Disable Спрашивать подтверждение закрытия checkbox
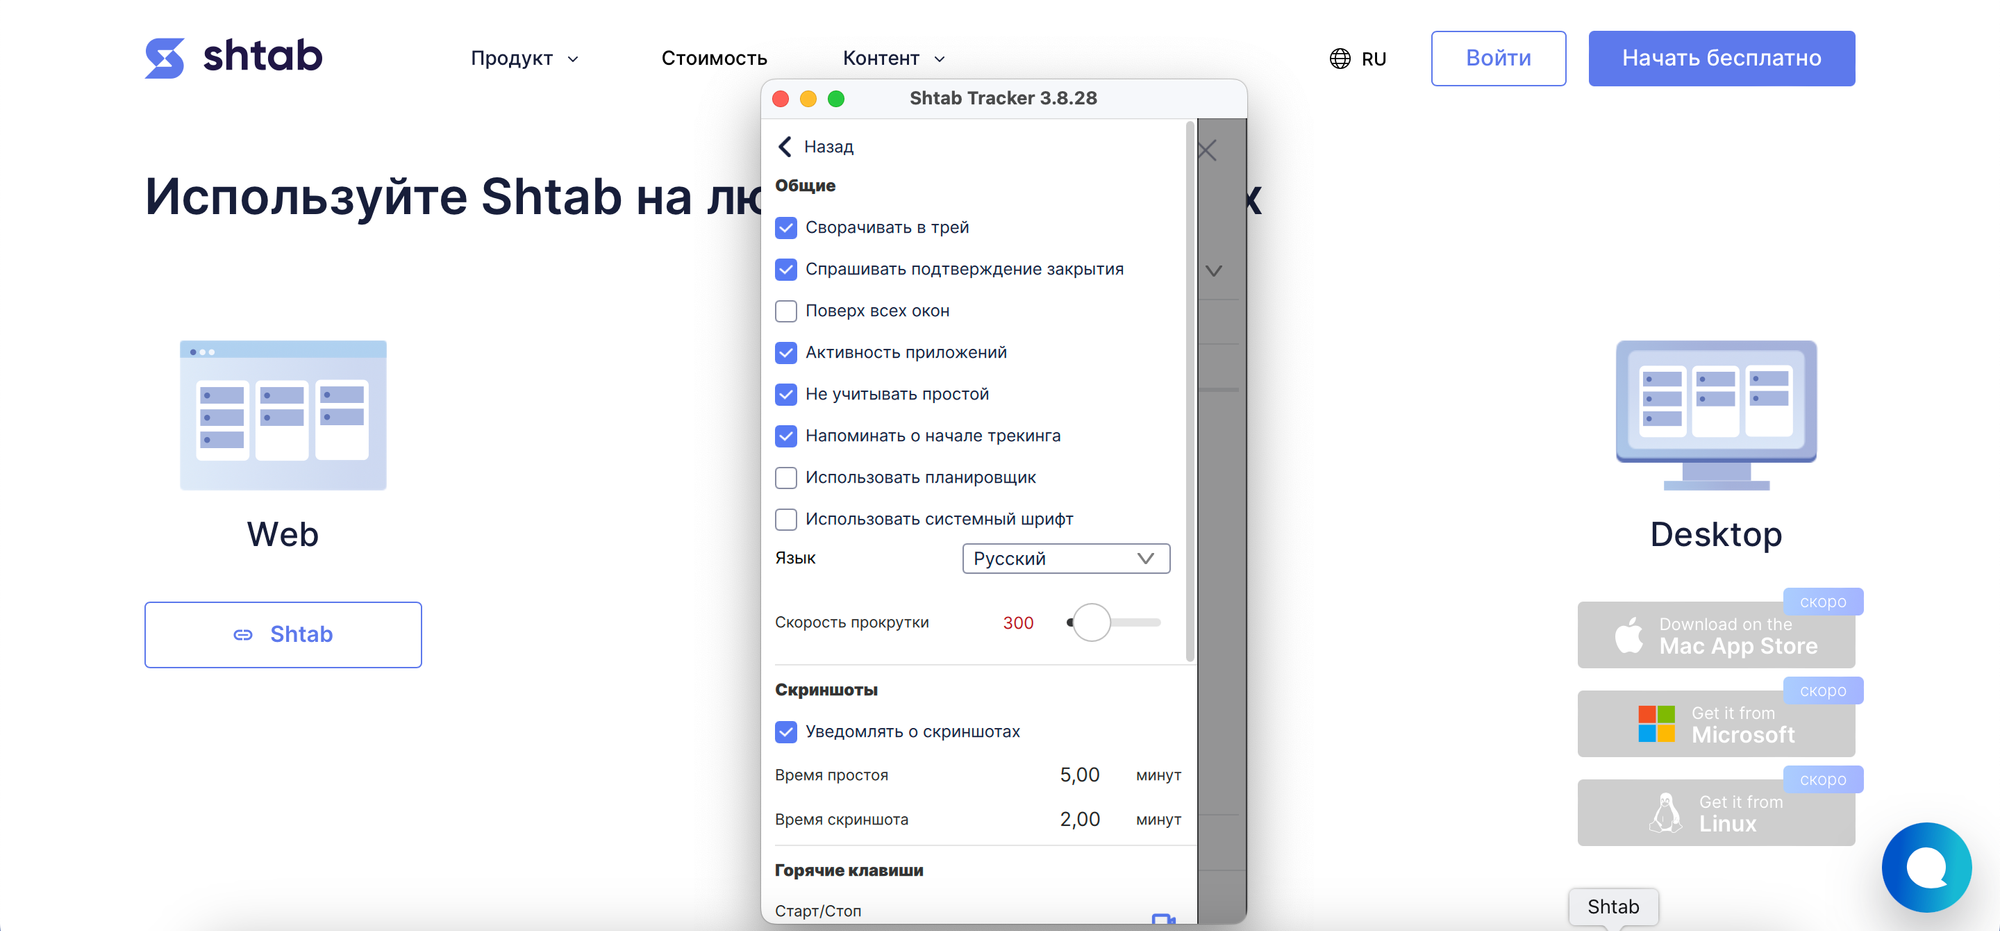2000x931 pixels. 786,270
